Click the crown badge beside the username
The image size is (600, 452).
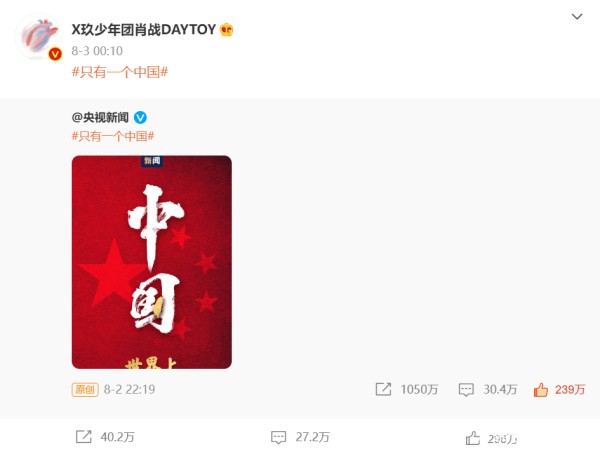227,29
